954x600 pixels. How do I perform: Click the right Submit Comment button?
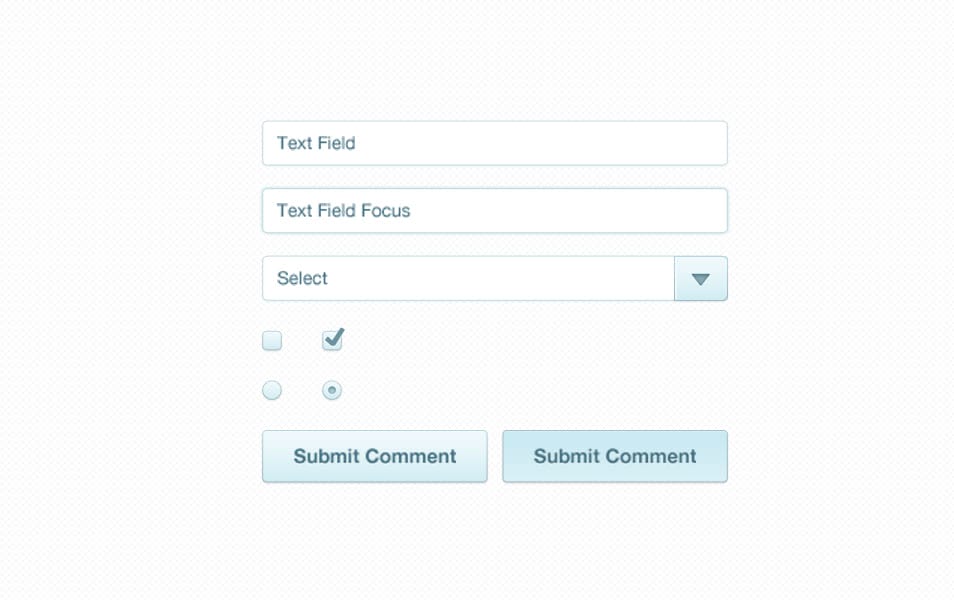614,456
